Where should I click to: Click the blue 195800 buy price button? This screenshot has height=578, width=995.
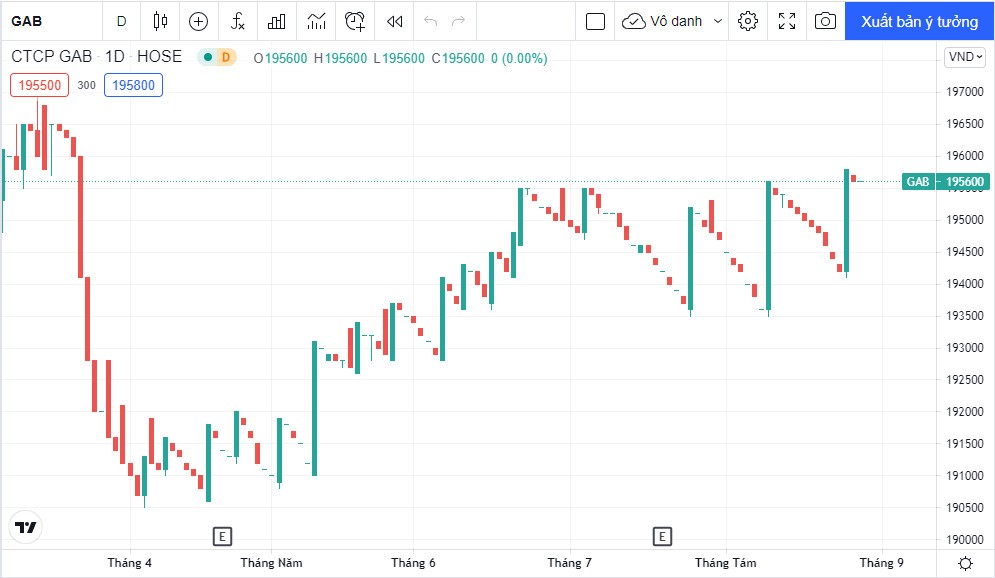[133, 85]
